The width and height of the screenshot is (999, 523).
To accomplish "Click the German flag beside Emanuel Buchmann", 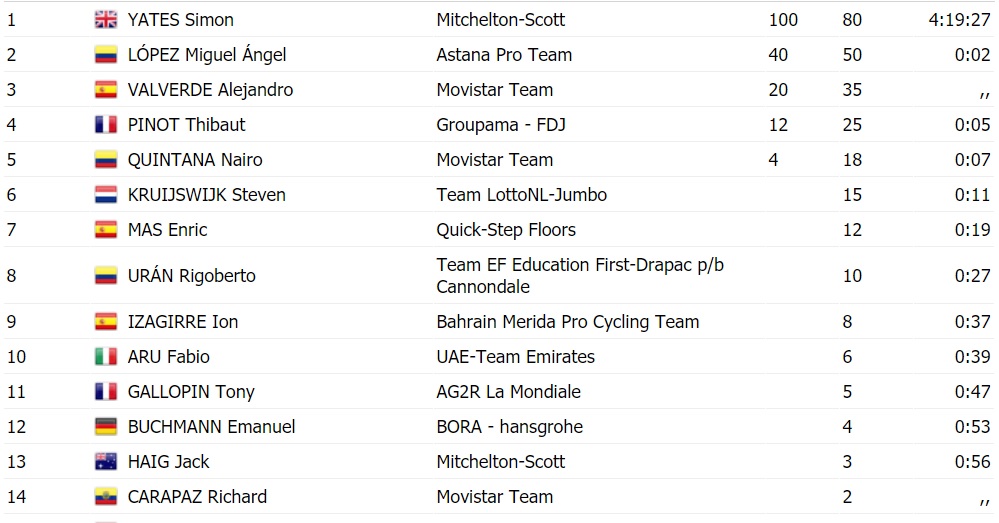I will [105, 427].
